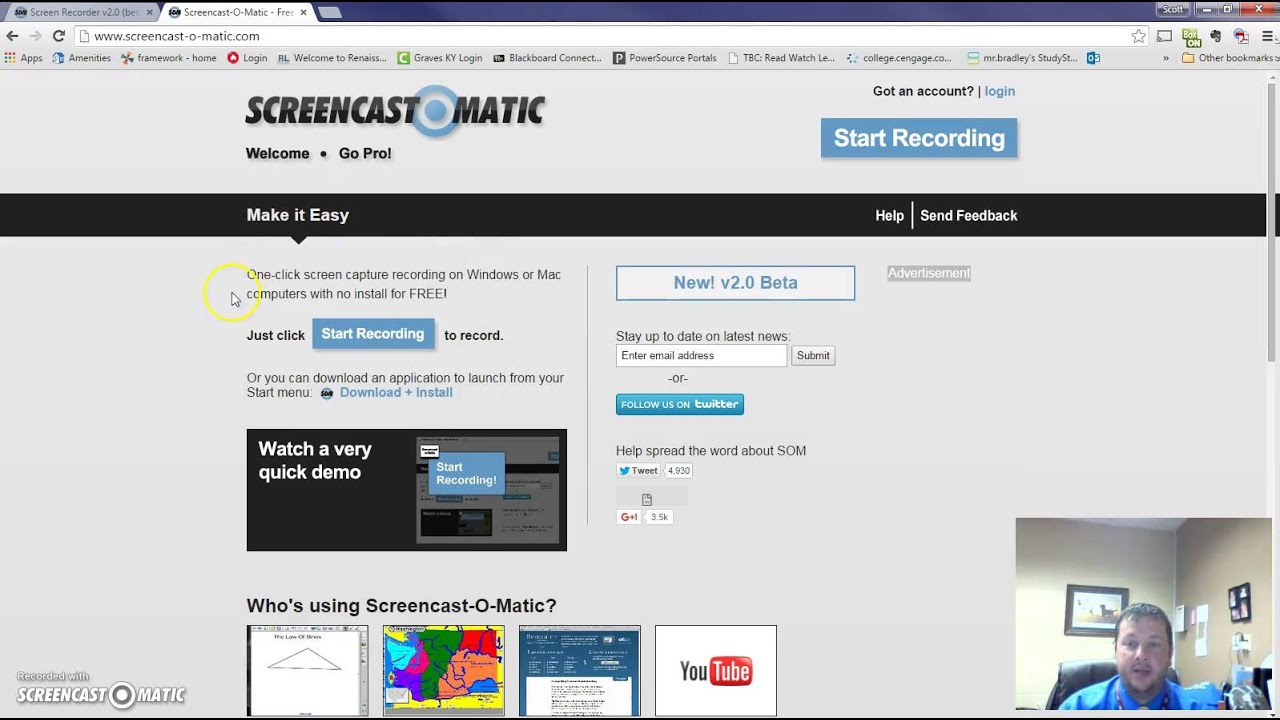Open the blue webpage screenshot thumbnail
The height and width of the screenshot is (720, 1280).
580,671
